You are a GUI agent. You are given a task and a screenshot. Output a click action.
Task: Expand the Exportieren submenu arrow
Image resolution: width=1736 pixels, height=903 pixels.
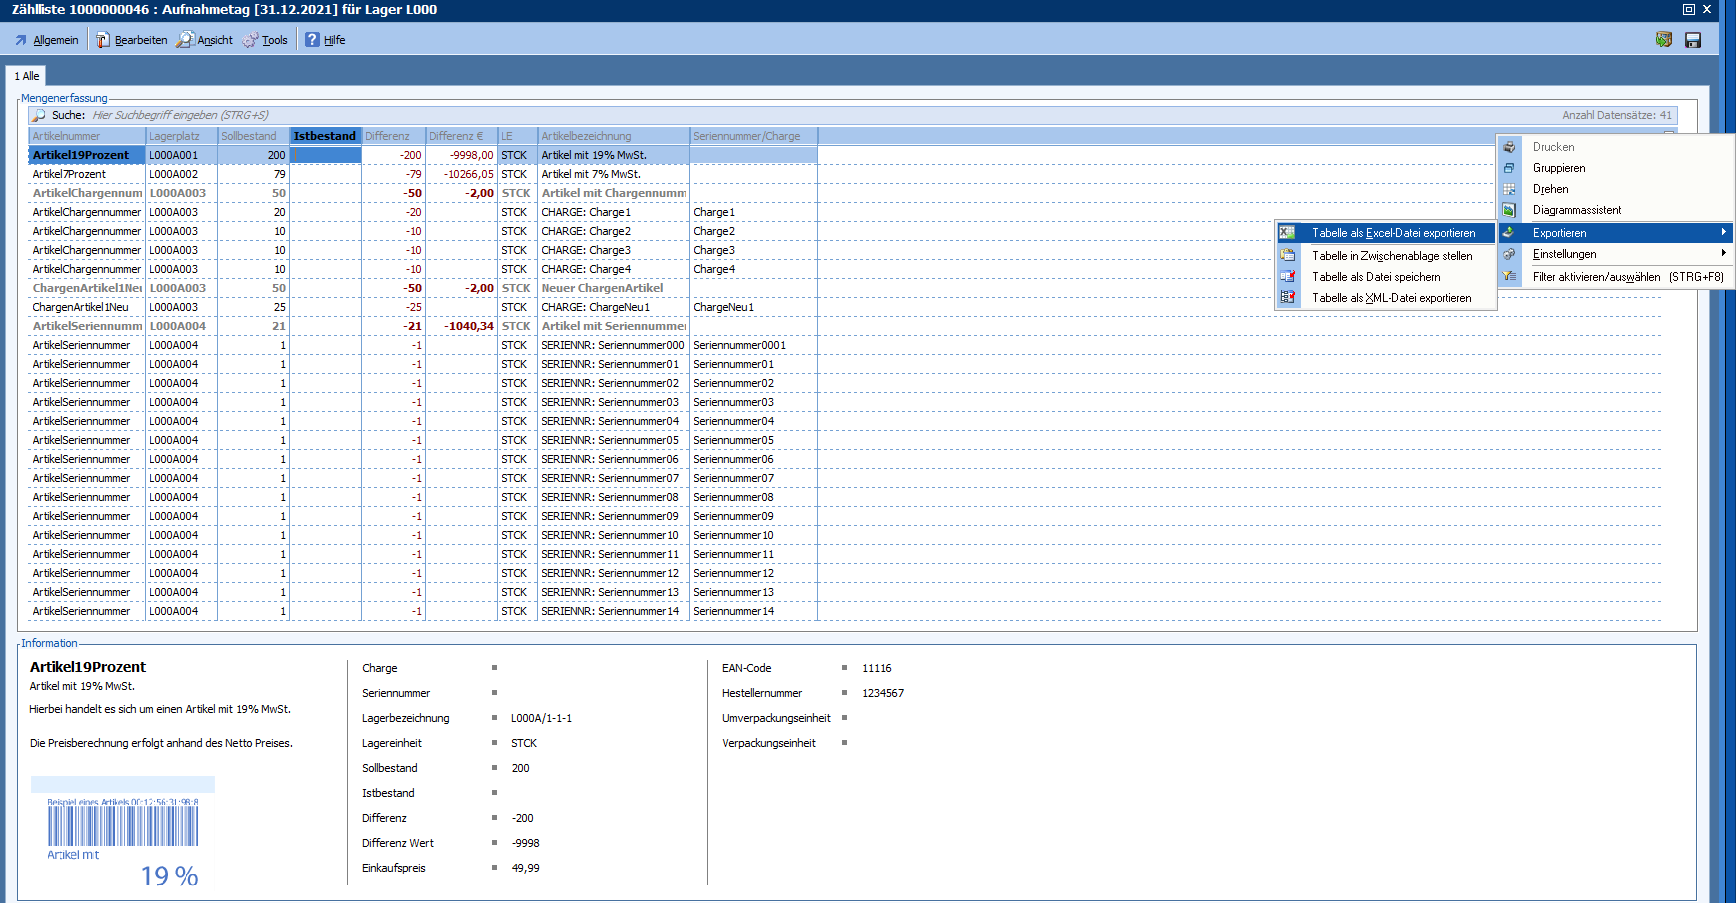(x=1723, y=233)
